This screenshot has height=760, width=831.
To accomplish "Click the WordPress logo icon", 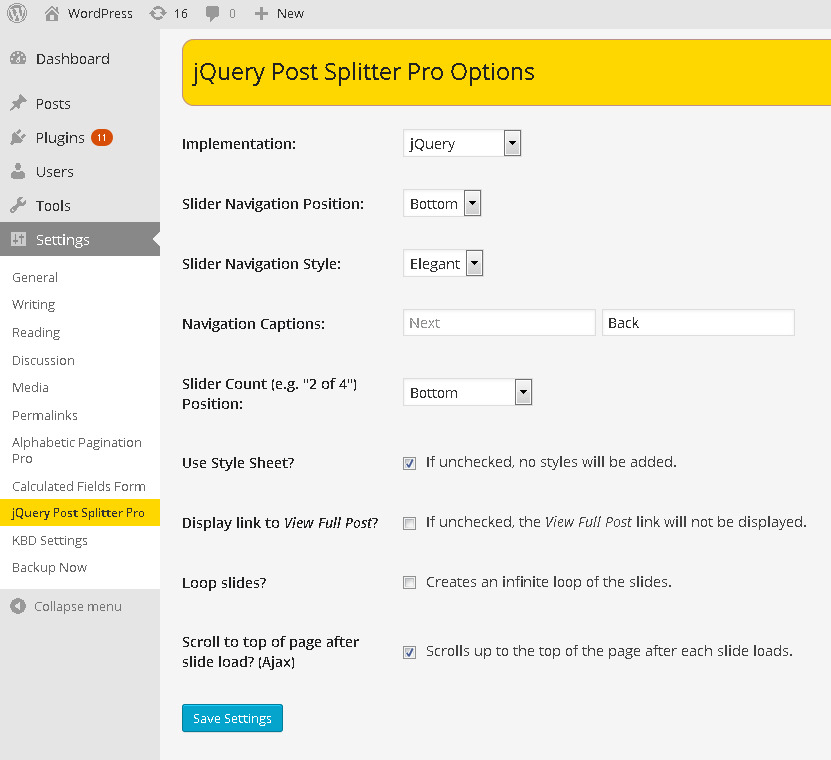I will coord(17,13).
